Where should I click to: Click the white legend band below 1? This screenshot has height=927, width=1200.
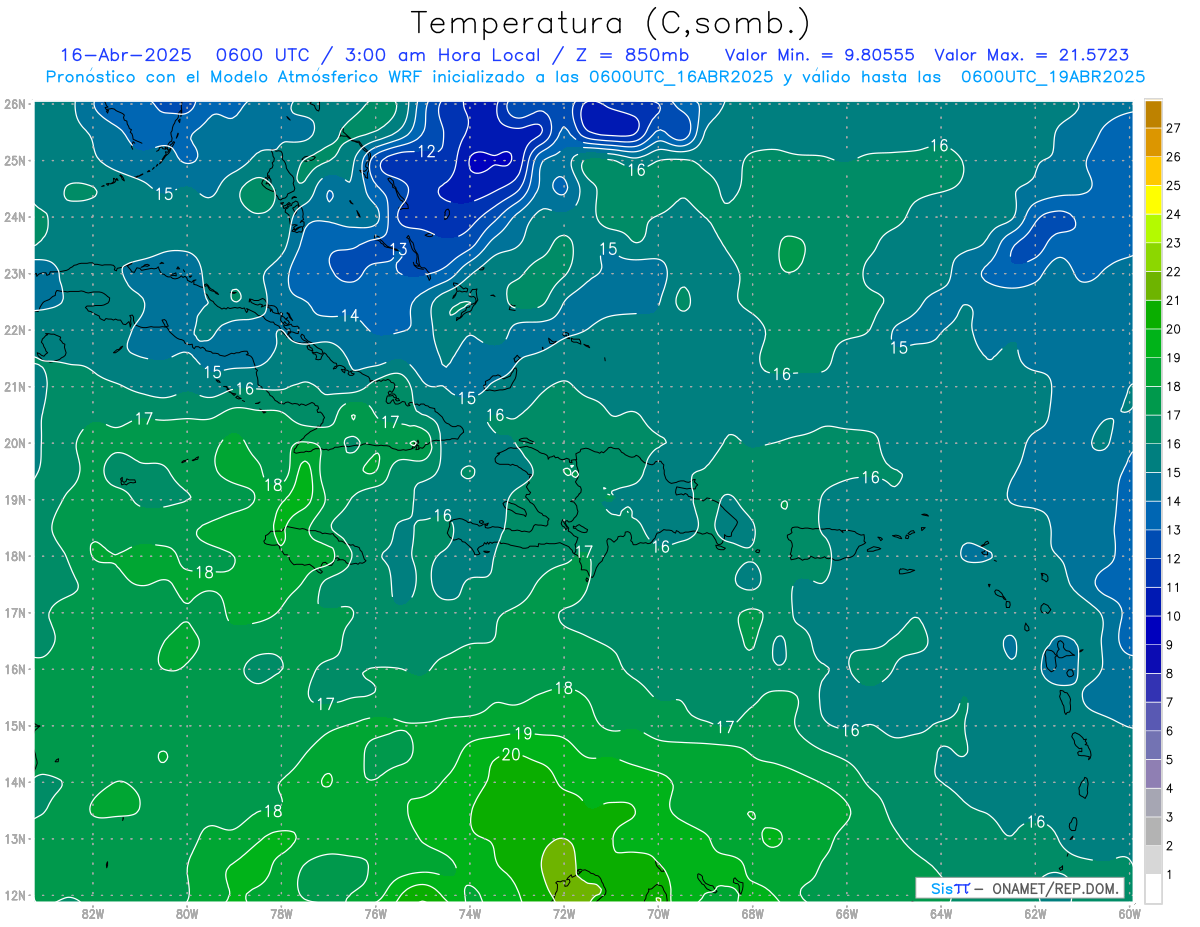coord(1153,888)
